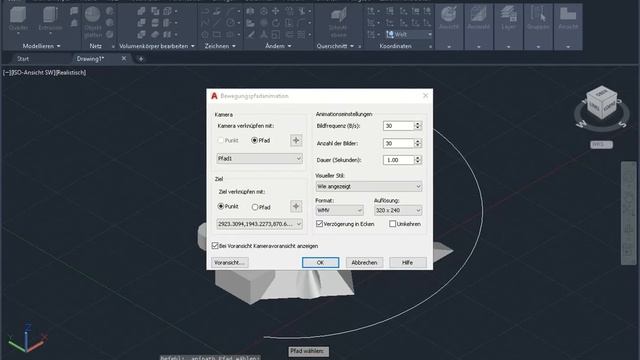640x360 pixels.
Task: Open the WKS dropdown below ViewCube
Action: [601, 144]
